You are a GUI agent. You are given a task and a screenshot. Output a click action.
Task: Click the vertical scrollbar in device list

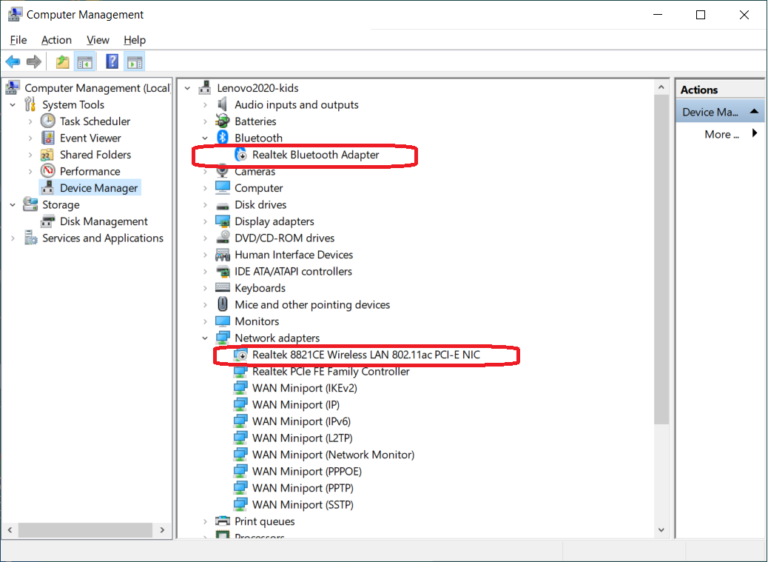(660, 300)
